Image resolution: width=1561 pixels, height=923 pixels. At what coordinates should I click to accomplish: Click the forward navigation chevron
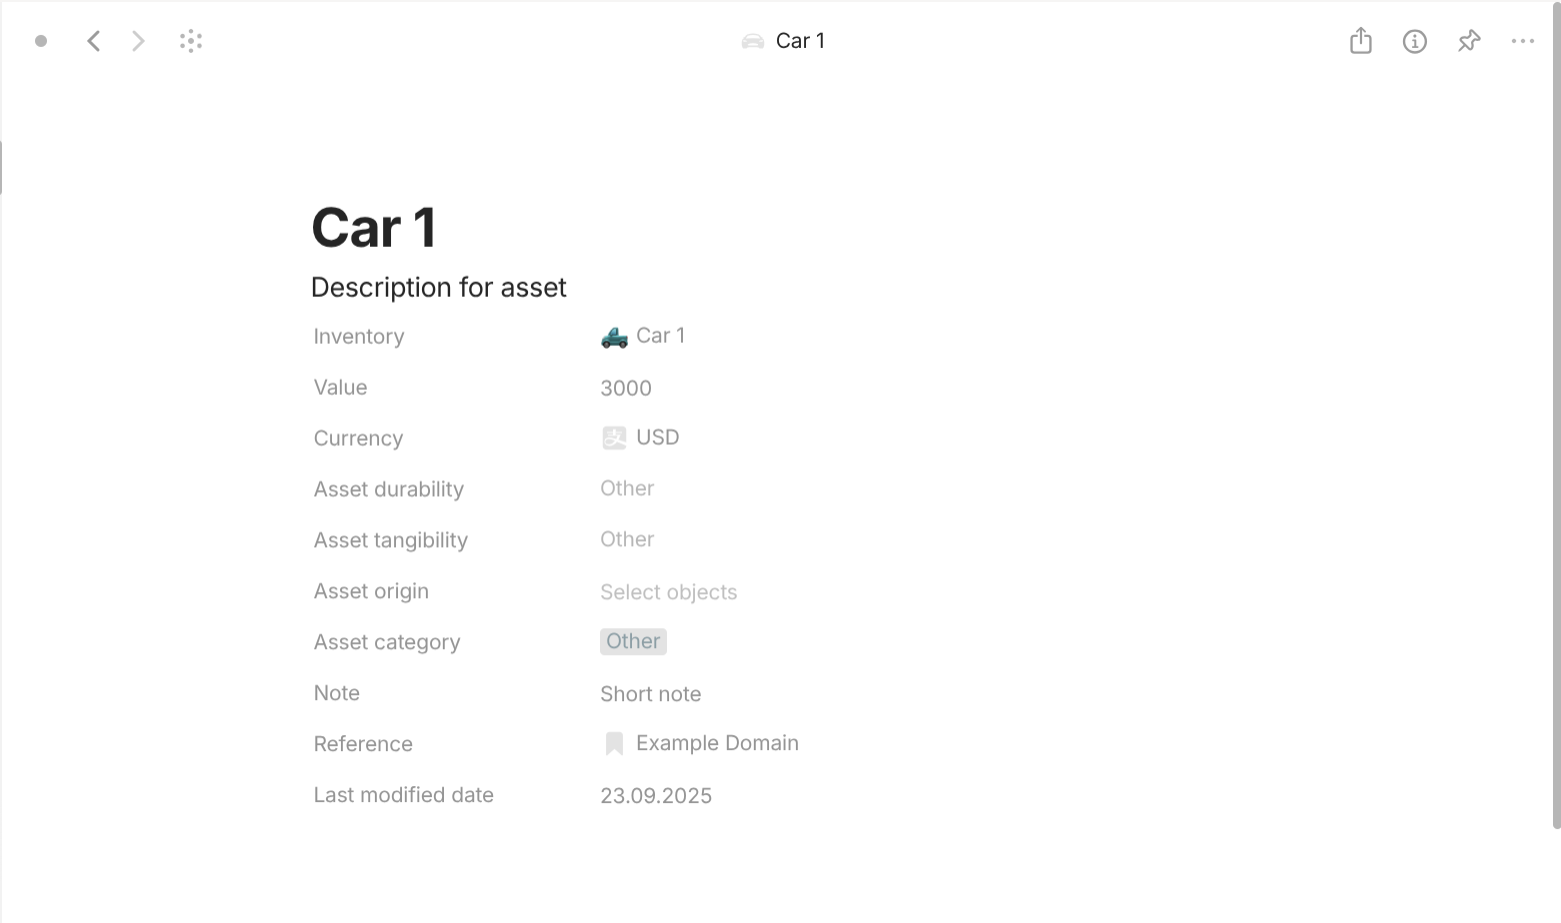(x=138, y=41)
